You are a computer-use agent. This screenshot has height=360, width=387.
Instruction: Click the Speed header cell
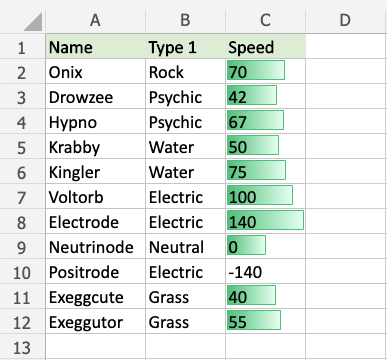(266, 46)
